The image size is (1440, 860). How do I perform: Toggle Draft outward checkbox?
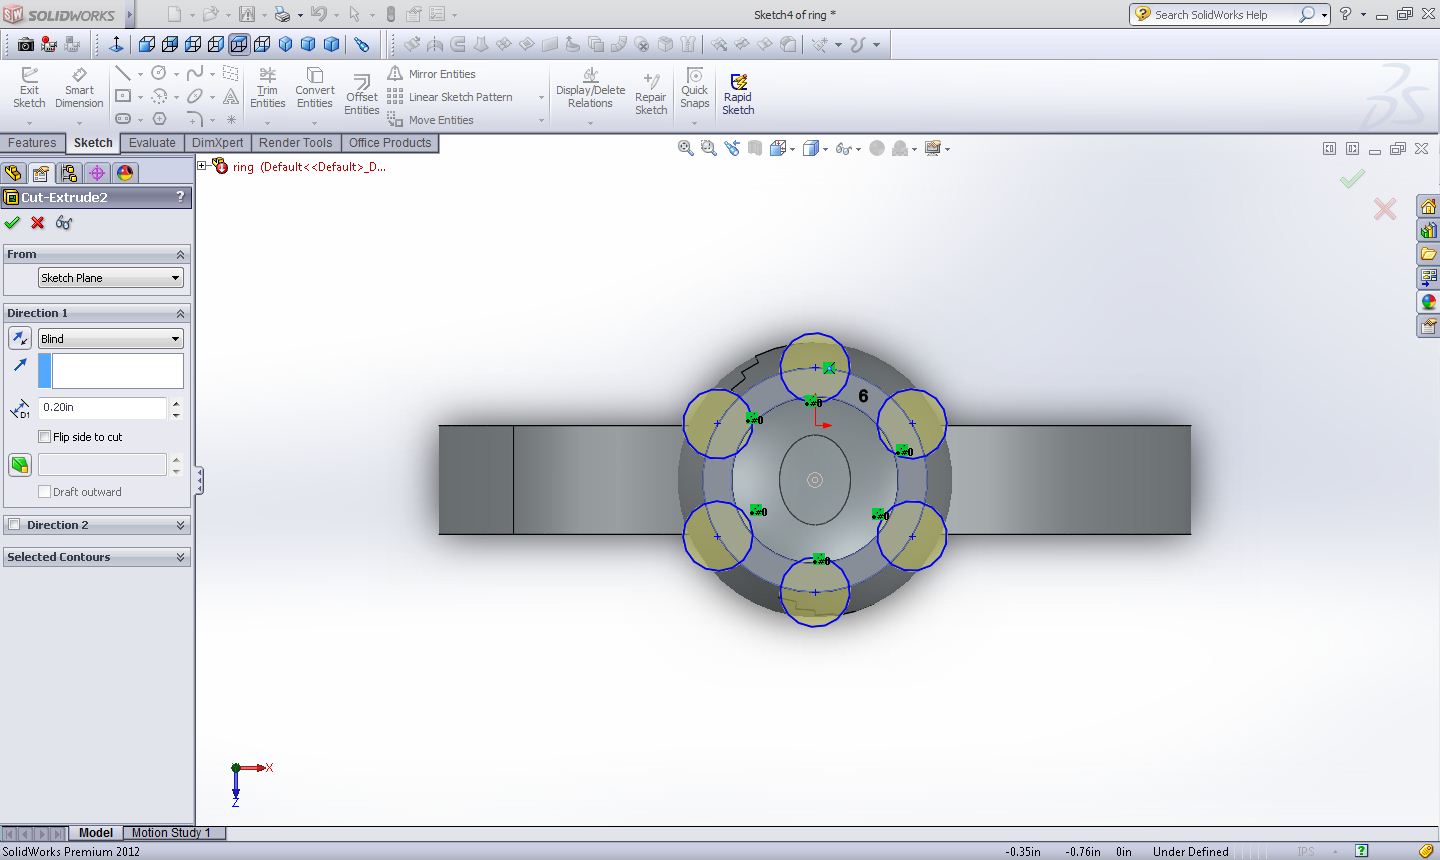point(44,492)
